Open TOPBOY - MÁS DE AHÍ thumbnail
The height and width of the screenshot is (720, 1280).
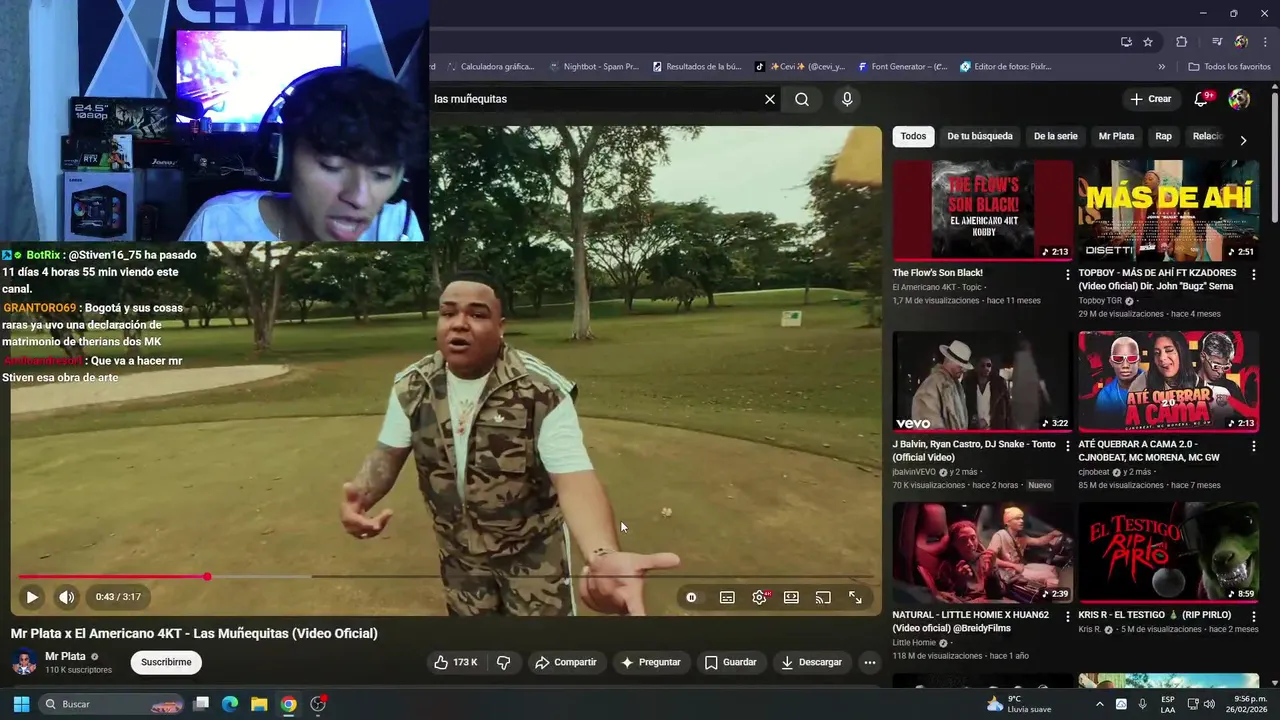[1168, 210]
